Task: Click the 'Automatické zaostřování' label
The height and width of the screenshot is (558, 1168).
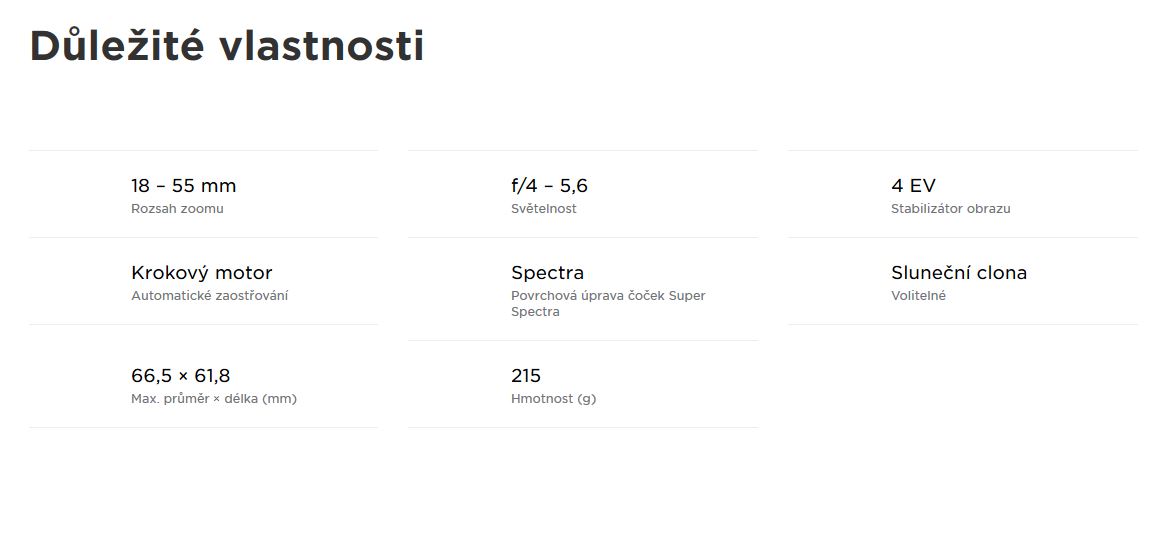Action: [209, 296]
